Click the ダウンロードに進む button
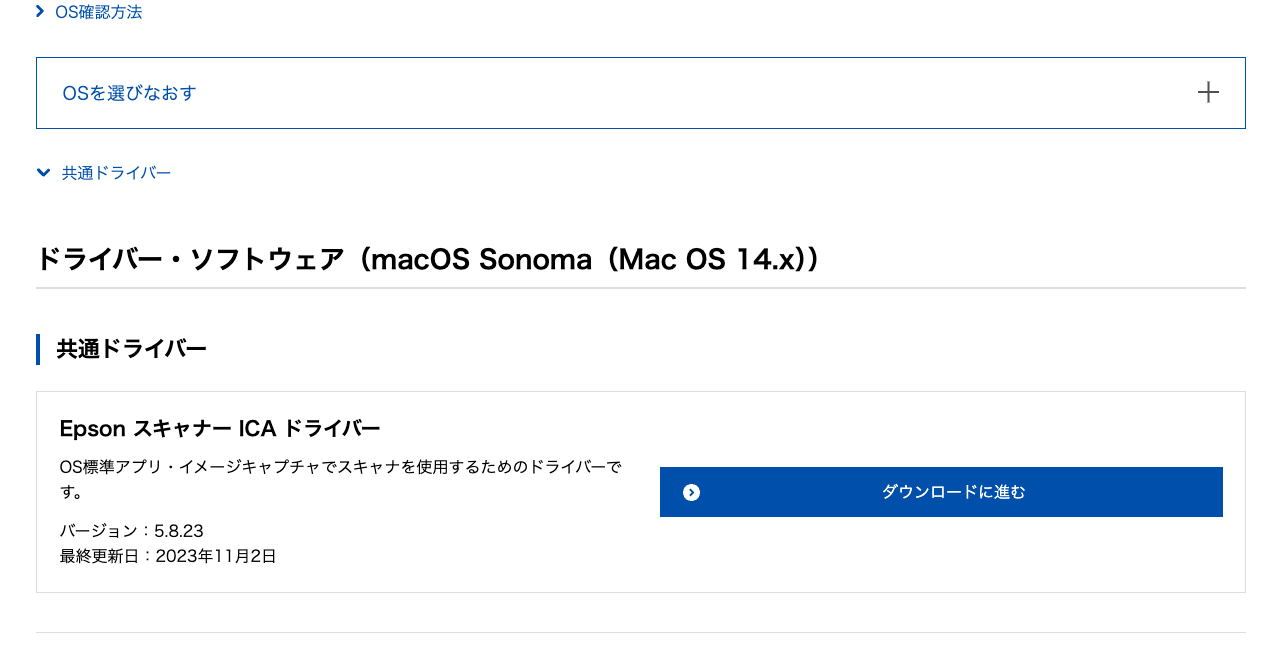 click(941, 492)
